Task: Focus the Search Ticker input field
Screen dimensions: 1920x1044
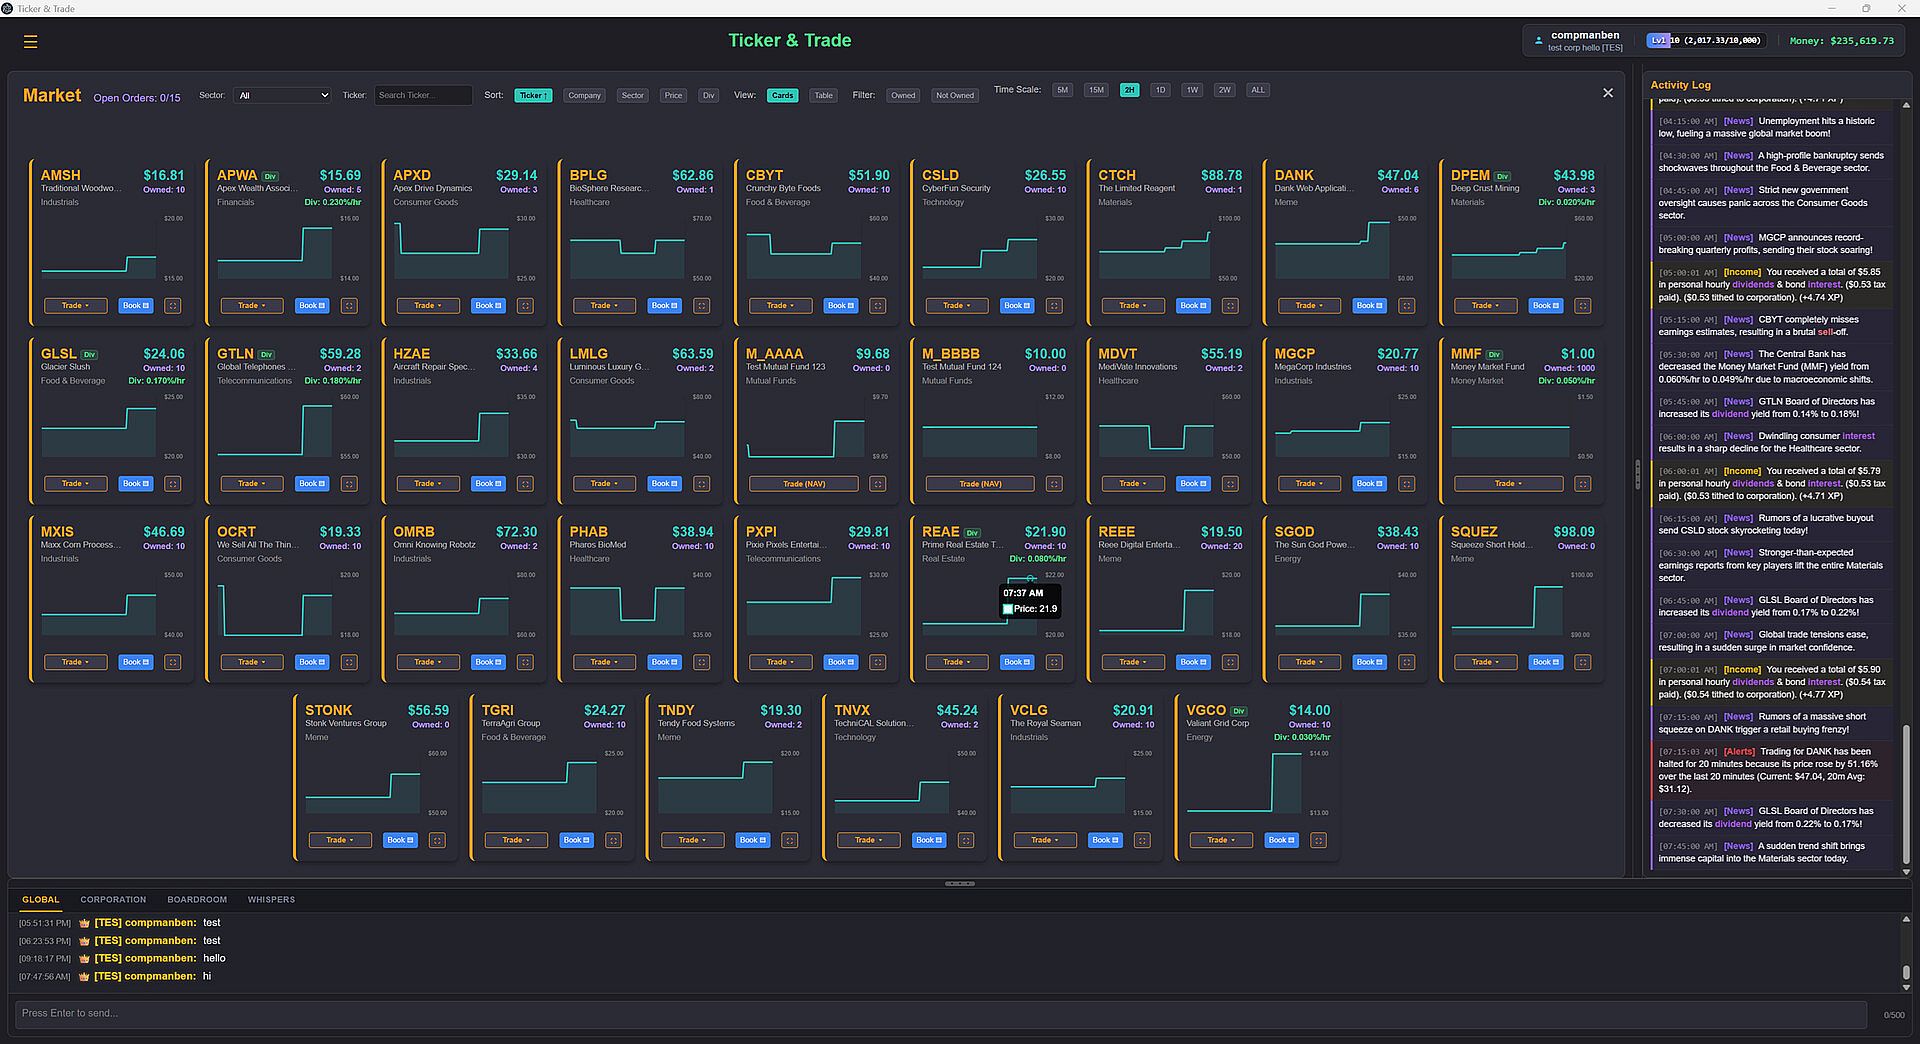Action: pos(424,95)
